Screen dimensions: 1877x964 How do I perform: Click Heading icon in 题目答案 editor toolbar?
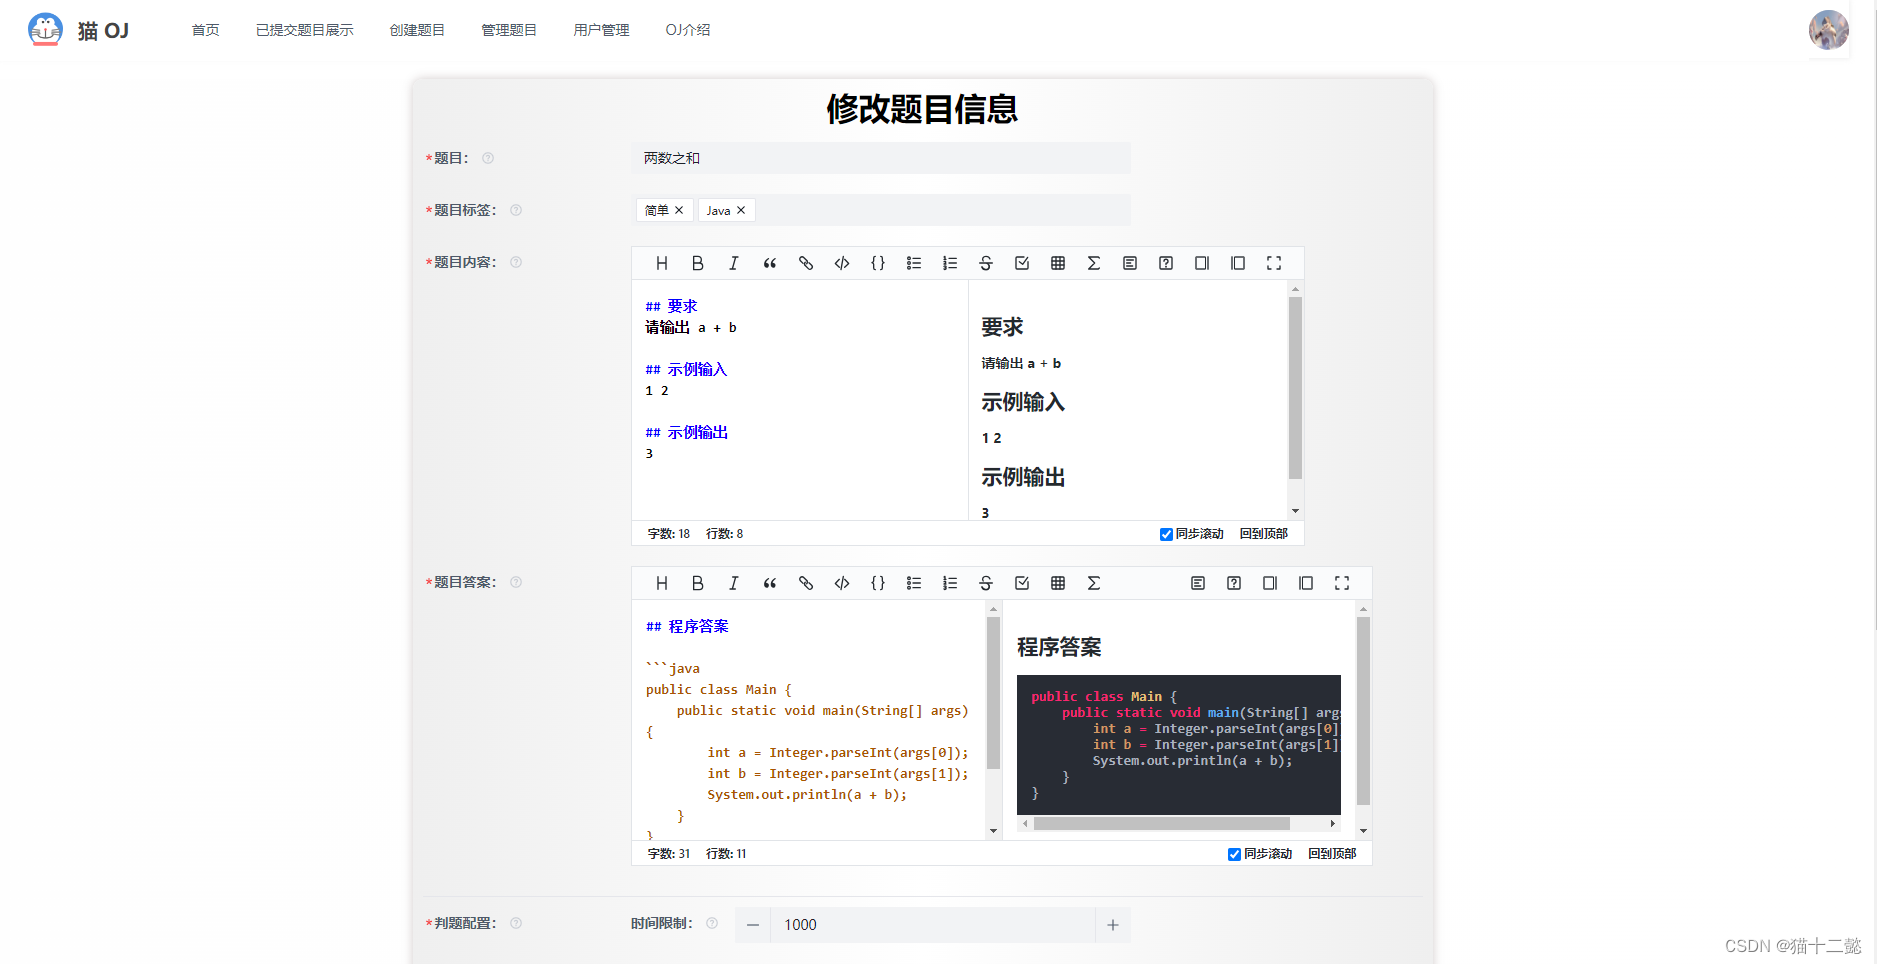pos(662,583)
